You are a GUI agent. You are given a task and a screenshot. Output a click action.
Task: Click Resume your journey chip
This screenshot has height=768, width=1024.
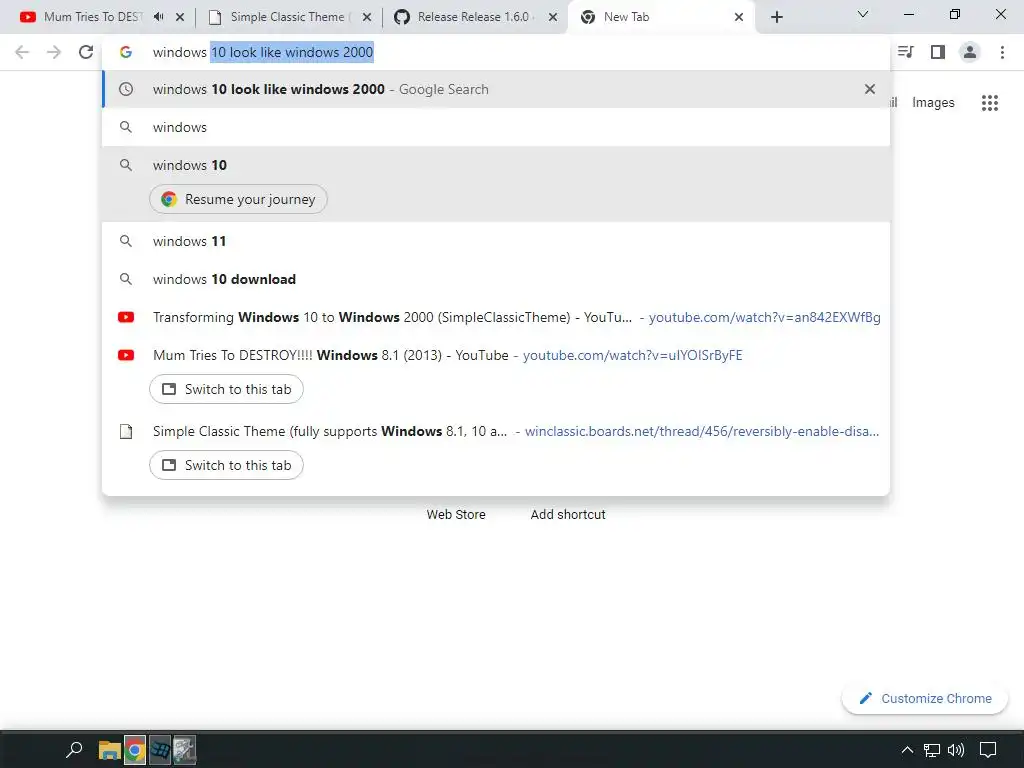[238, 199]
